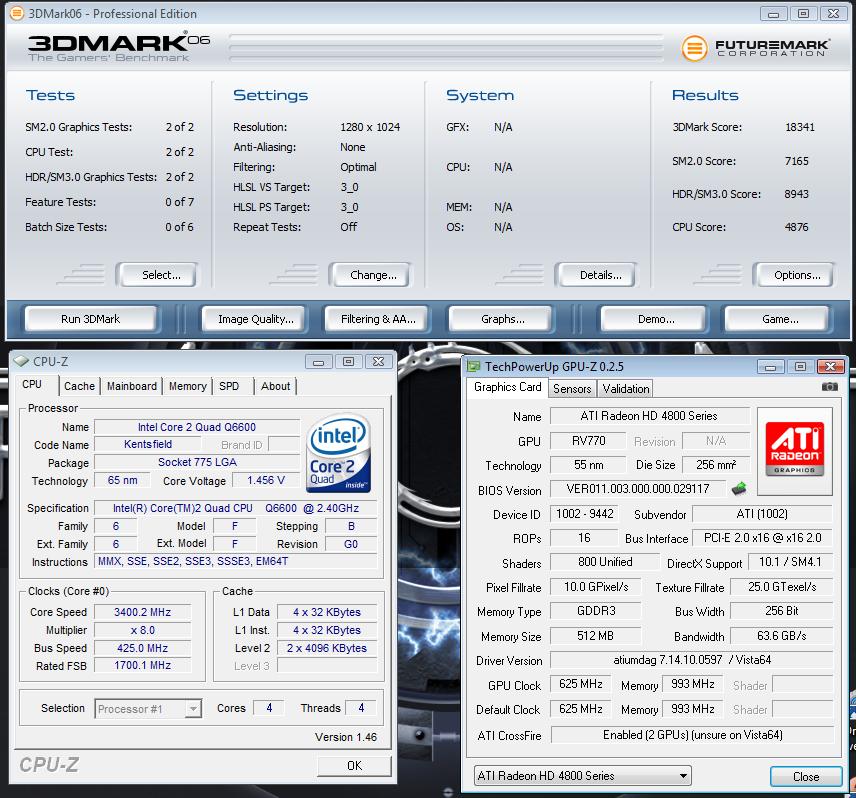Viewport: 856px width, 798px height.
Task: Open the ATI Radeon HD 4800 Series dropdown
Action: (582, 776)
